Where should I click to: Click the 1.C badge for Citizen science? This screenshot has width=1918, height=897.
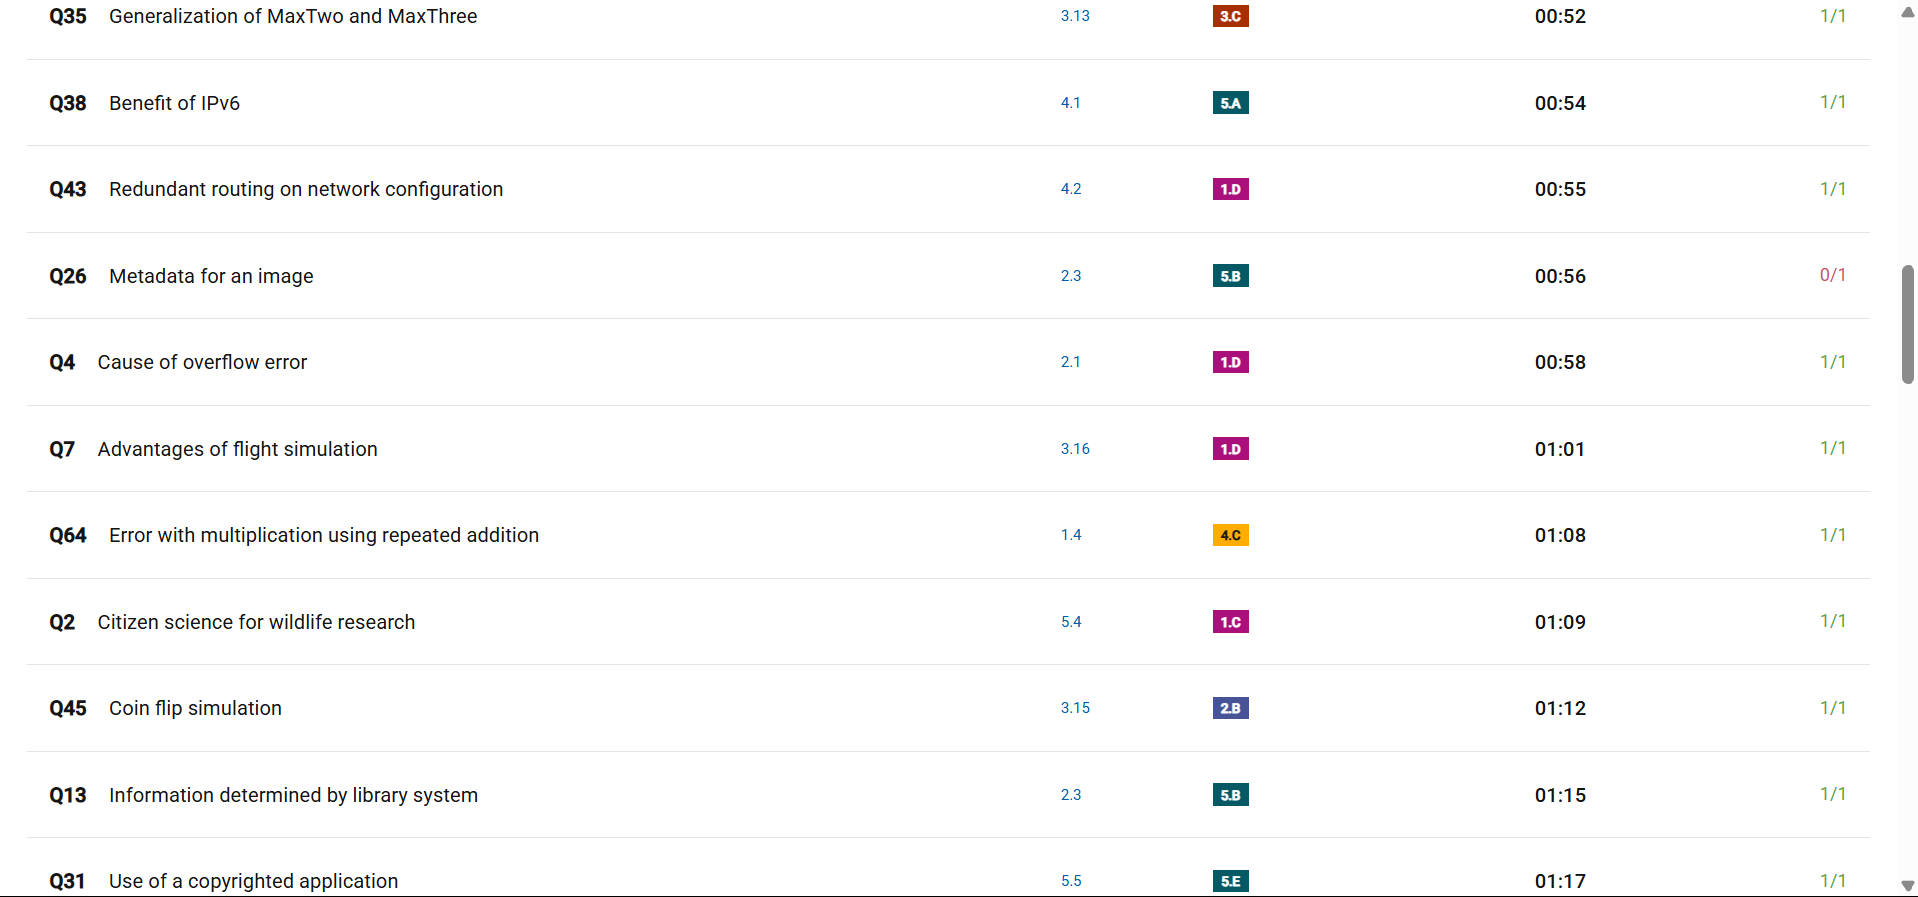pyautogui.click(x=1230, y=622)
